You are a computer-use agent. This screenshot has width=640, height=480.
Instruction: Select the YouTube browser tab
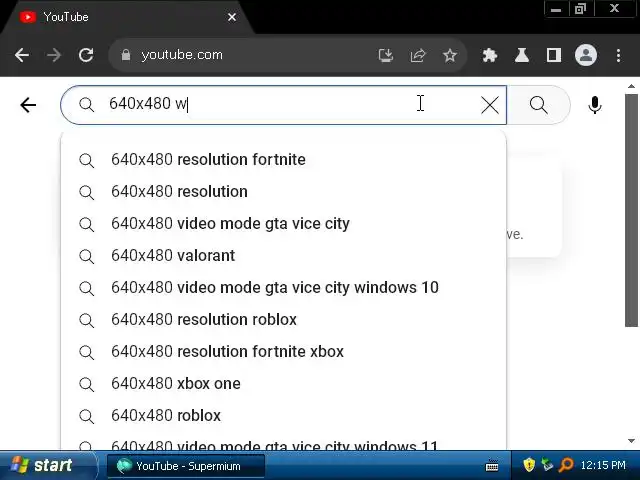(x=127, y=17)
